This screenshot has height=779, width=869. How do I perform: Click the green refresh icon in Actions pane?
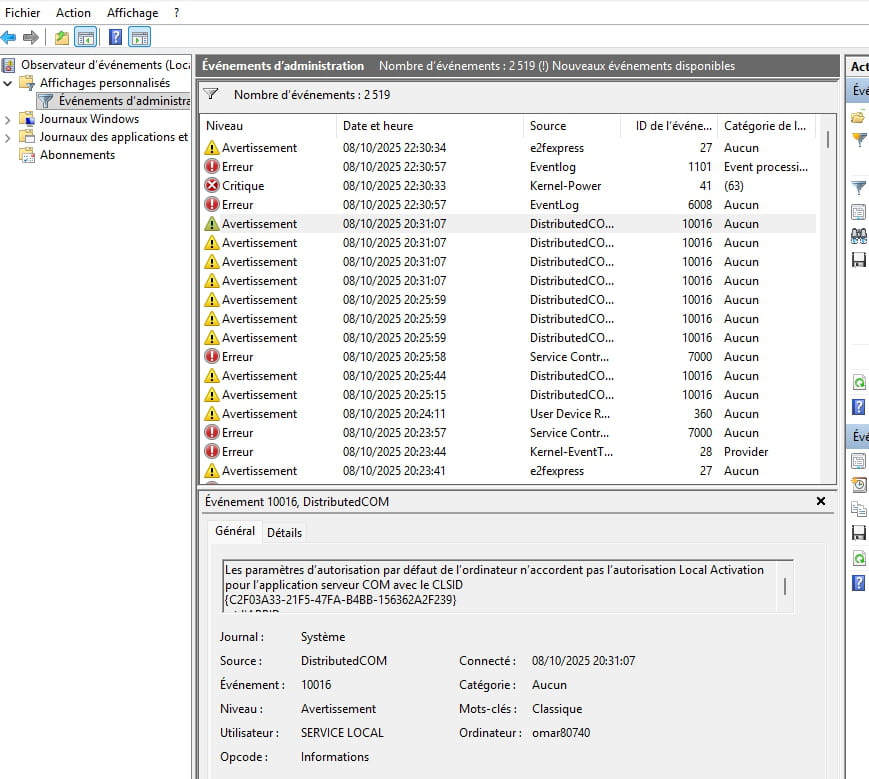[x=858, y=382]
